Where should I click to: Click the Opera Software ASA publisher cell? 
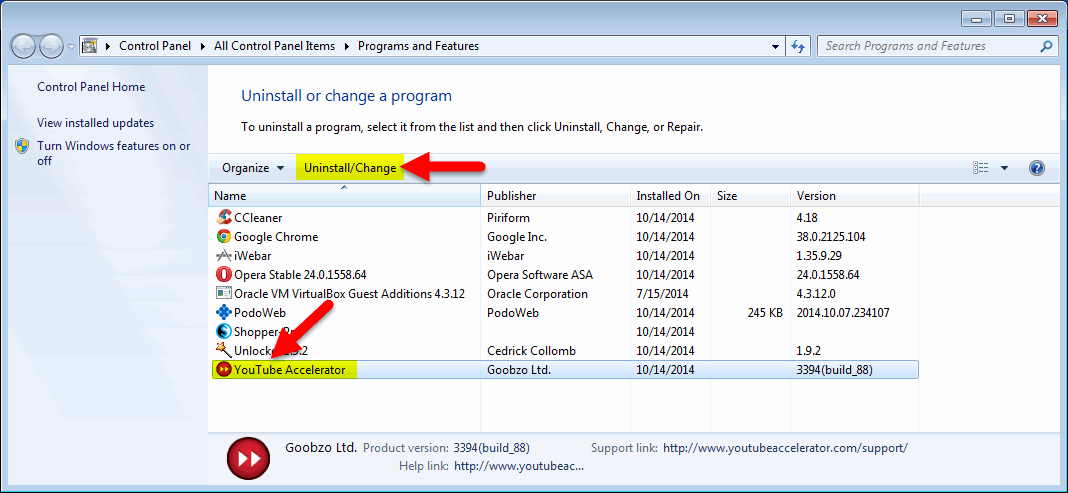540,275
